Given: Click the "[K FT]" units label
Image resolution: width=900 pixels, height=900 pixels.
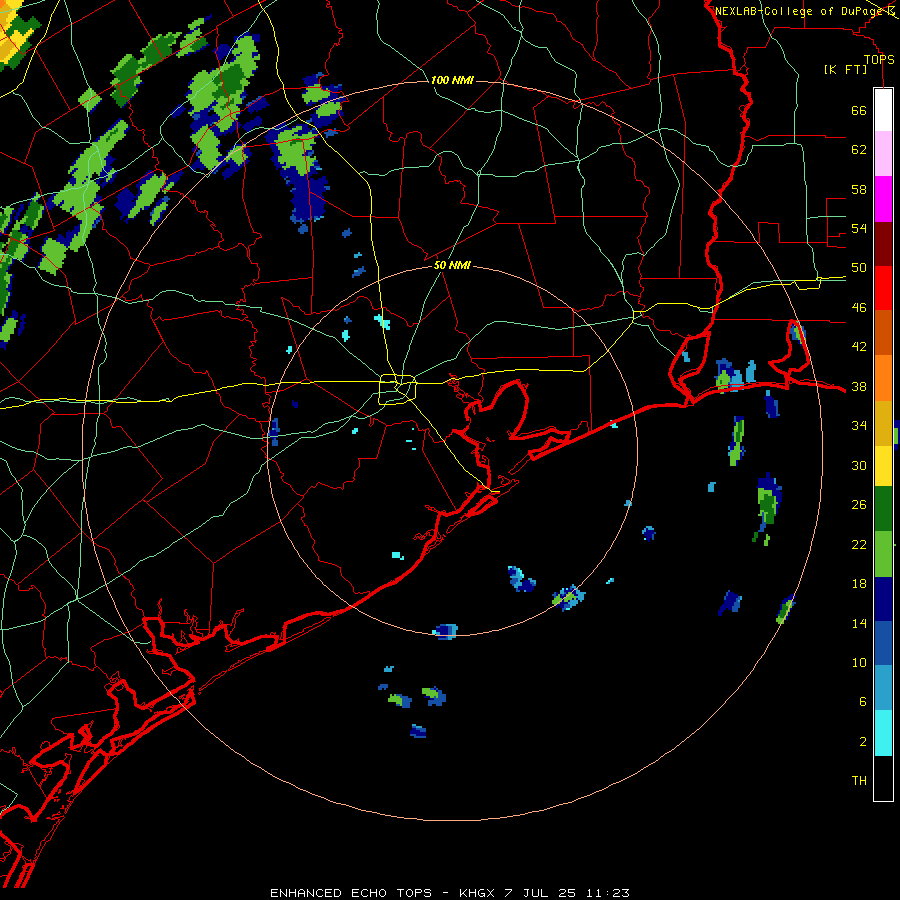Looking at the screenshot, I should click(x=846, y=70).
